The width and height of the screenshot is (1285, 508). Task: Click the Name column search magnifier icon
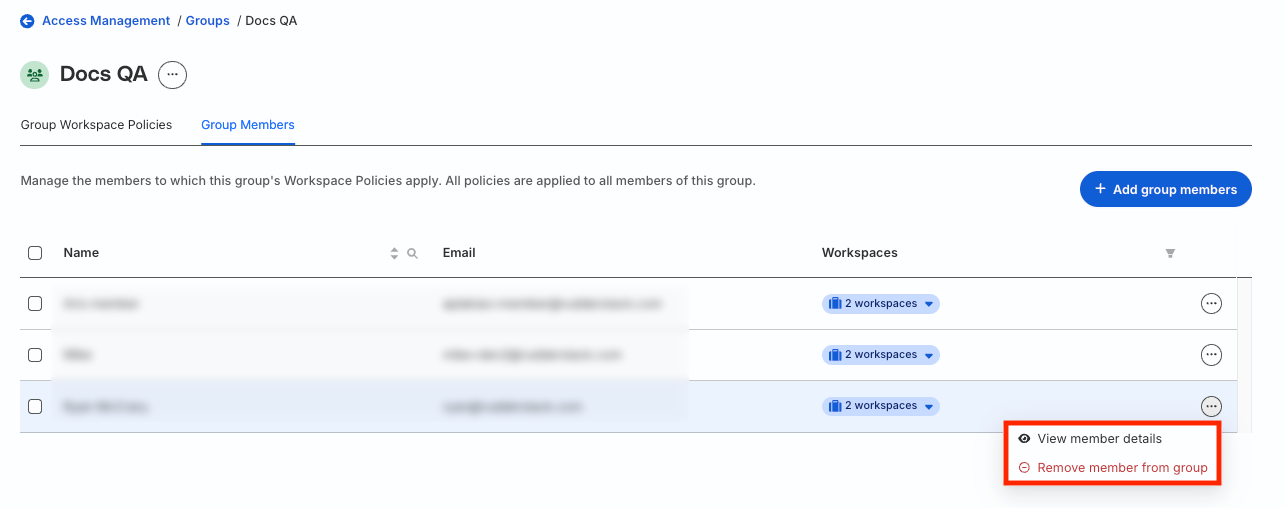(412, 254)
